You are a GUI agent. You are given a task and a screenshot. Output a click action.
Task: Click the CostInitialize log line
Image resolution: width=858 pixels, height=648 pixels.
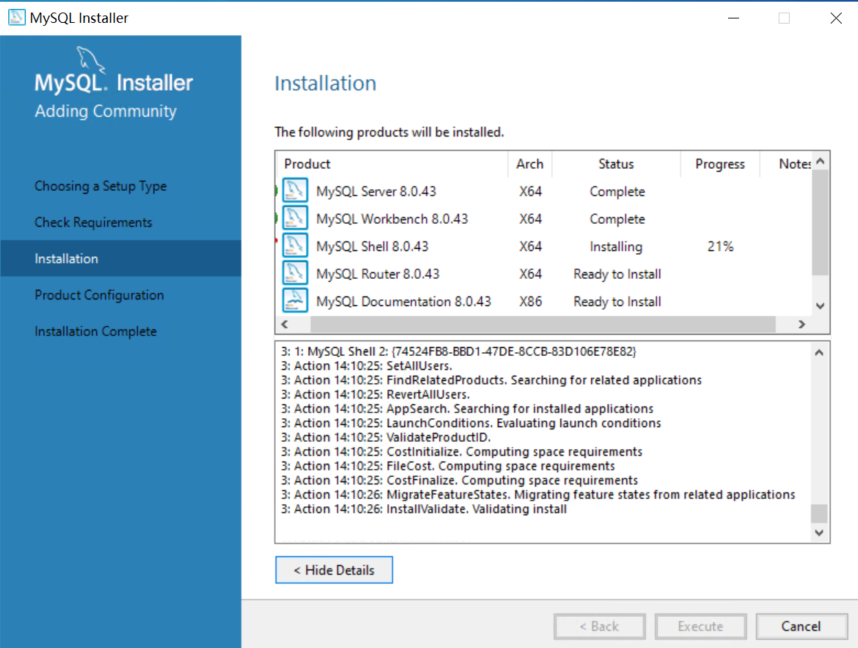tap(462, 452)
